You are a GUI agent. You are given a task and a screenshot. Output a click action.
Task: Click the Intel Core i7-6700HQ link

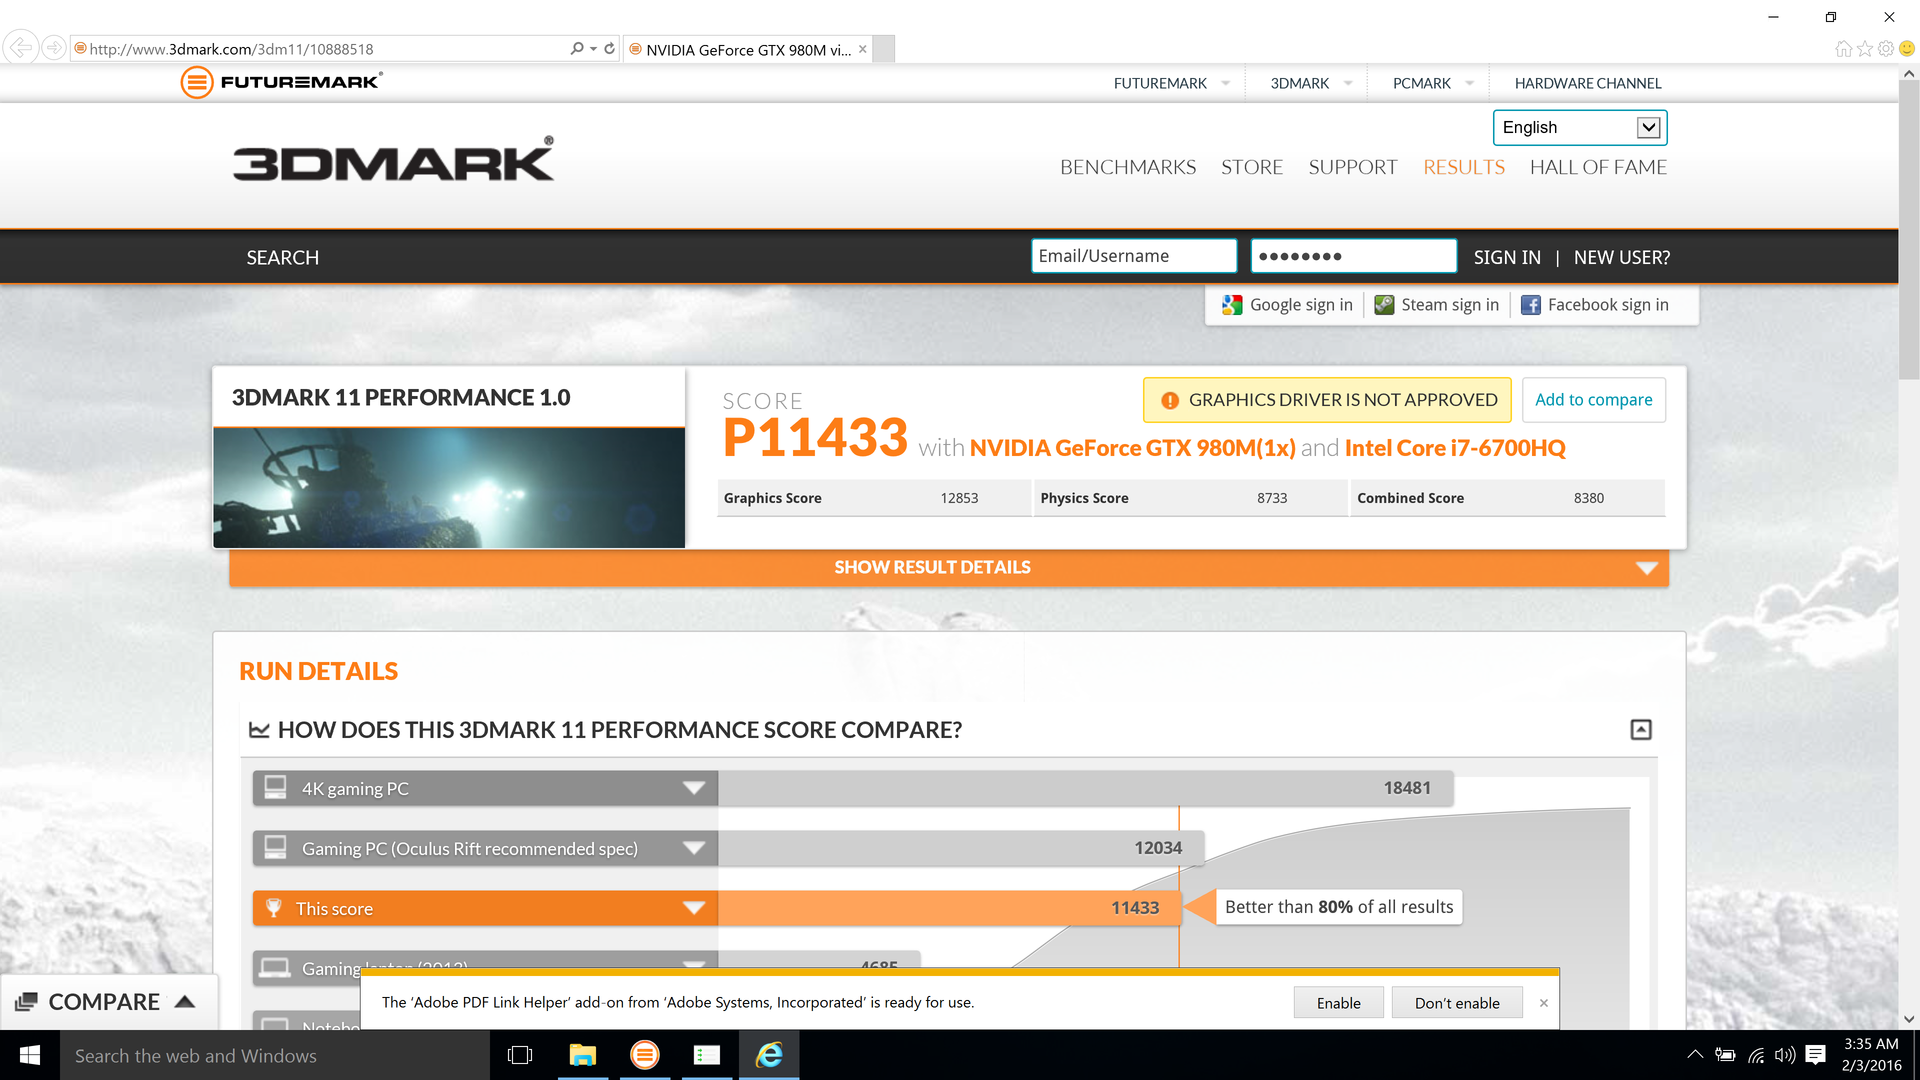click(x=1455, y=448)
